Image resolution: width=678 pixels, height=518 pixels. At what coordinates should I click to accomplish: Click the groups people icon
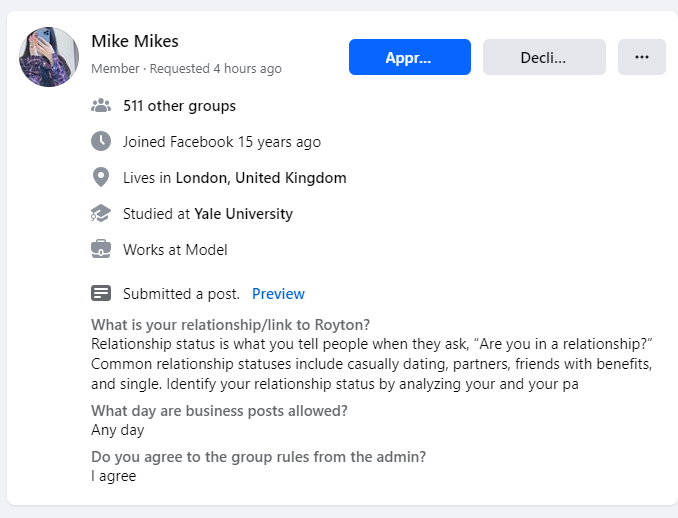(101, 106)
